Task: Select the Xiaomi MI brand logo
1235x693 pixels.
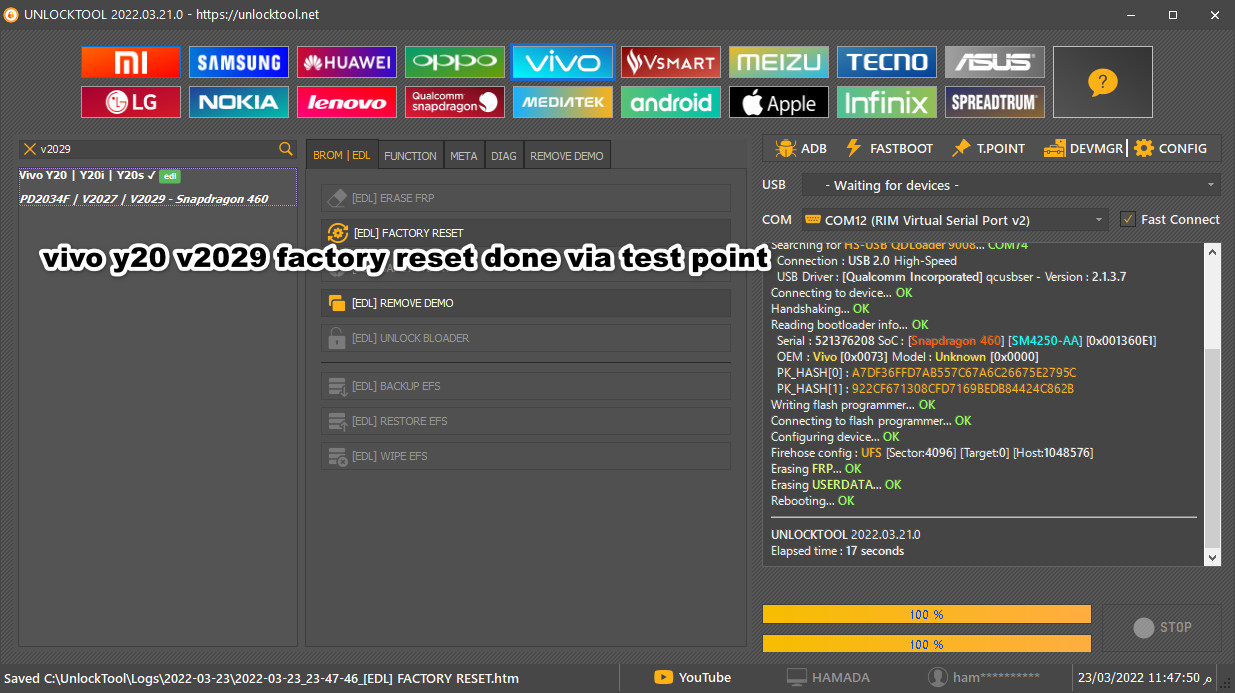Action: click(131, 62)
